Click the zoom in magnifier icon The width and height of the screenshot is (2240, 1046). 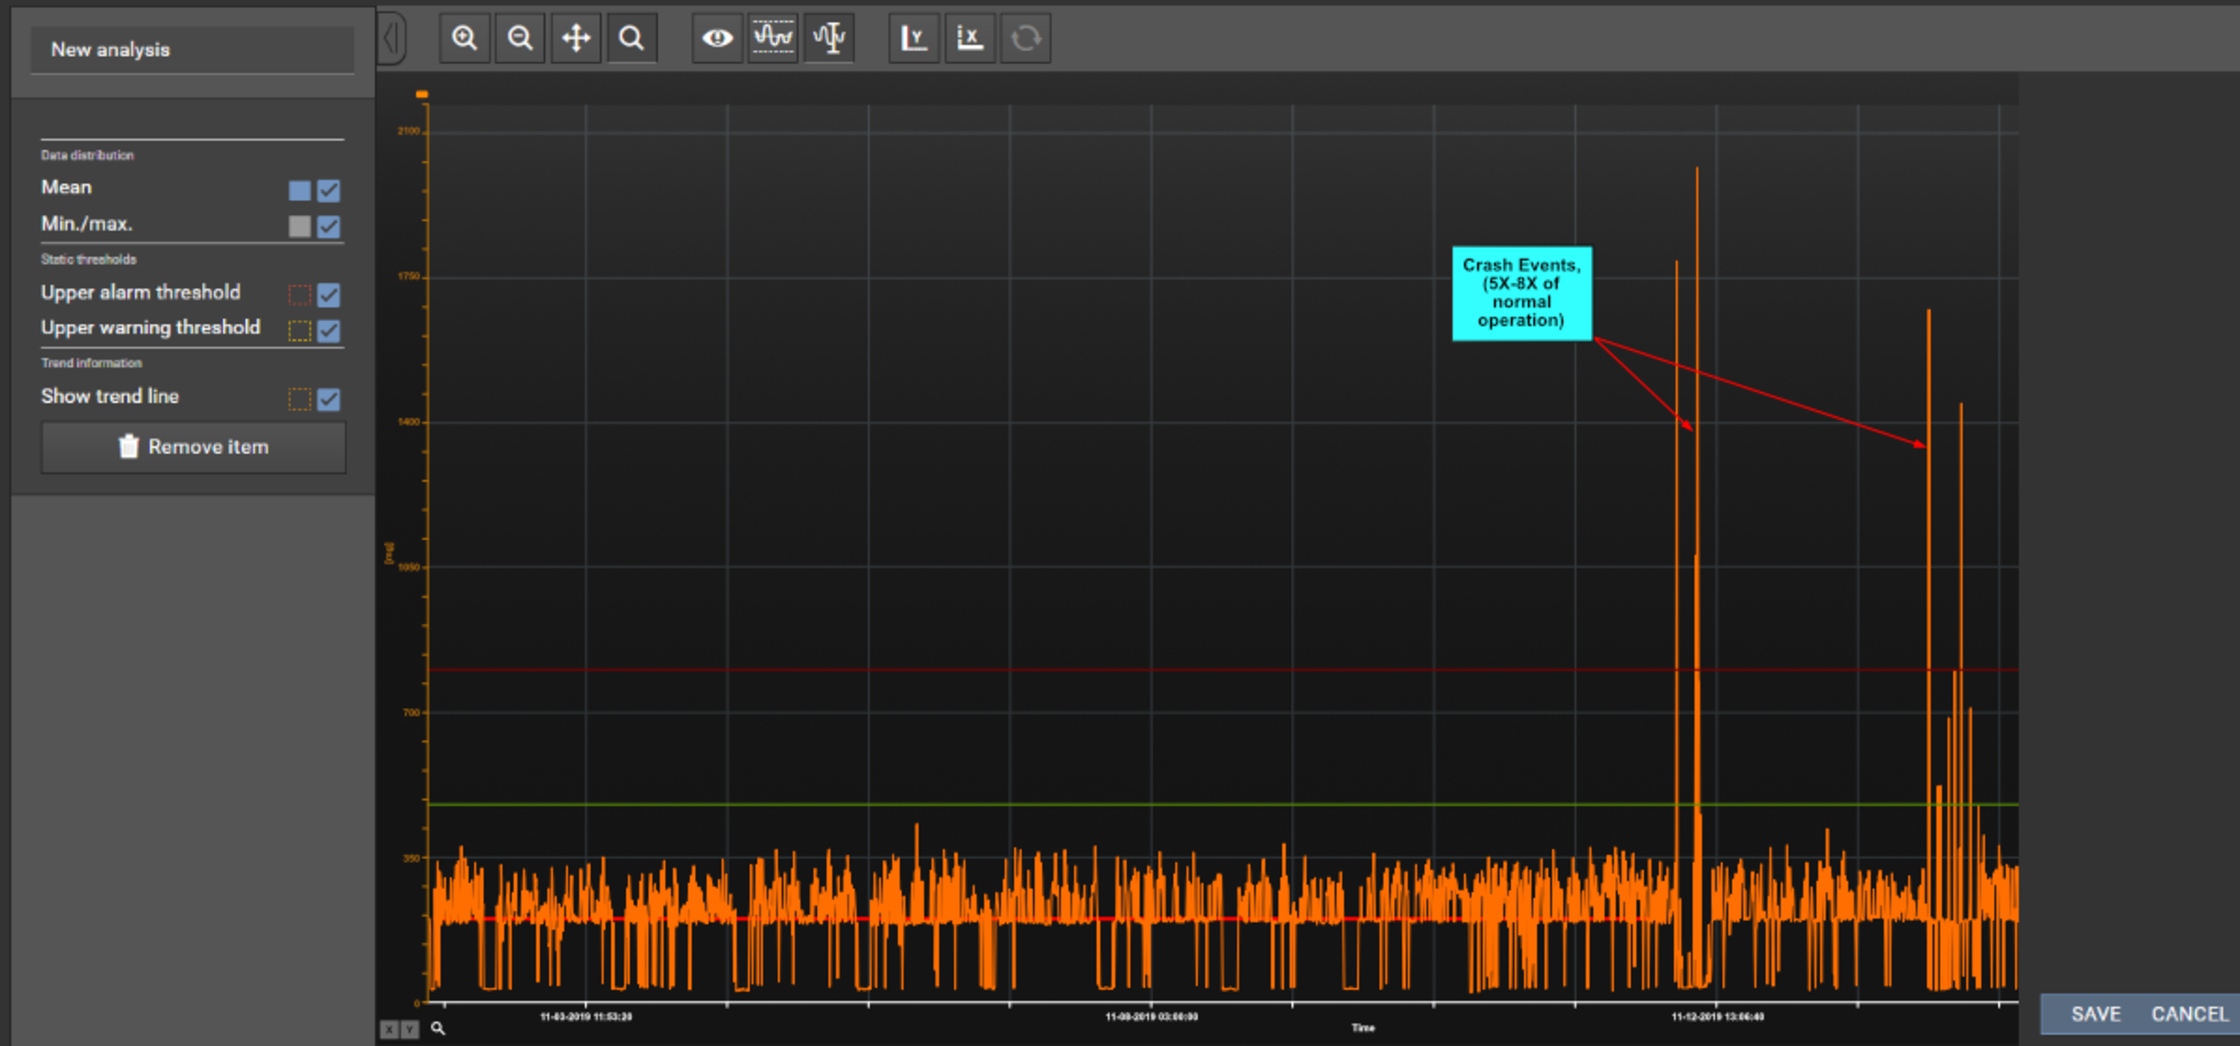click(x=465, y=39)
